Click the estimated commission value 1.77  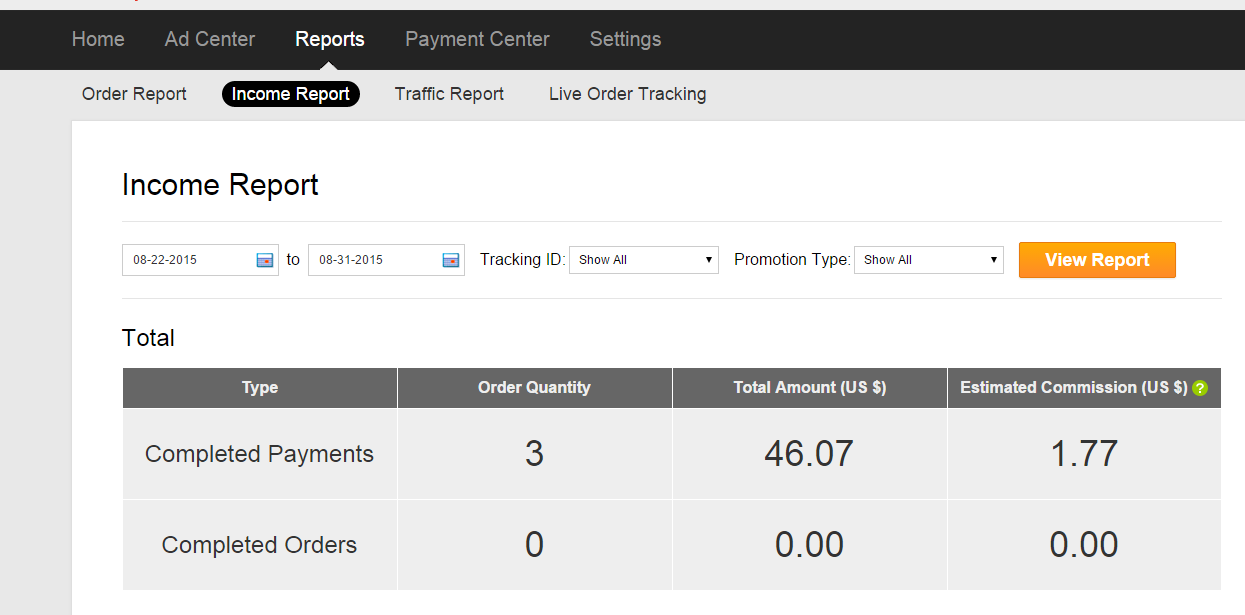1084,454
